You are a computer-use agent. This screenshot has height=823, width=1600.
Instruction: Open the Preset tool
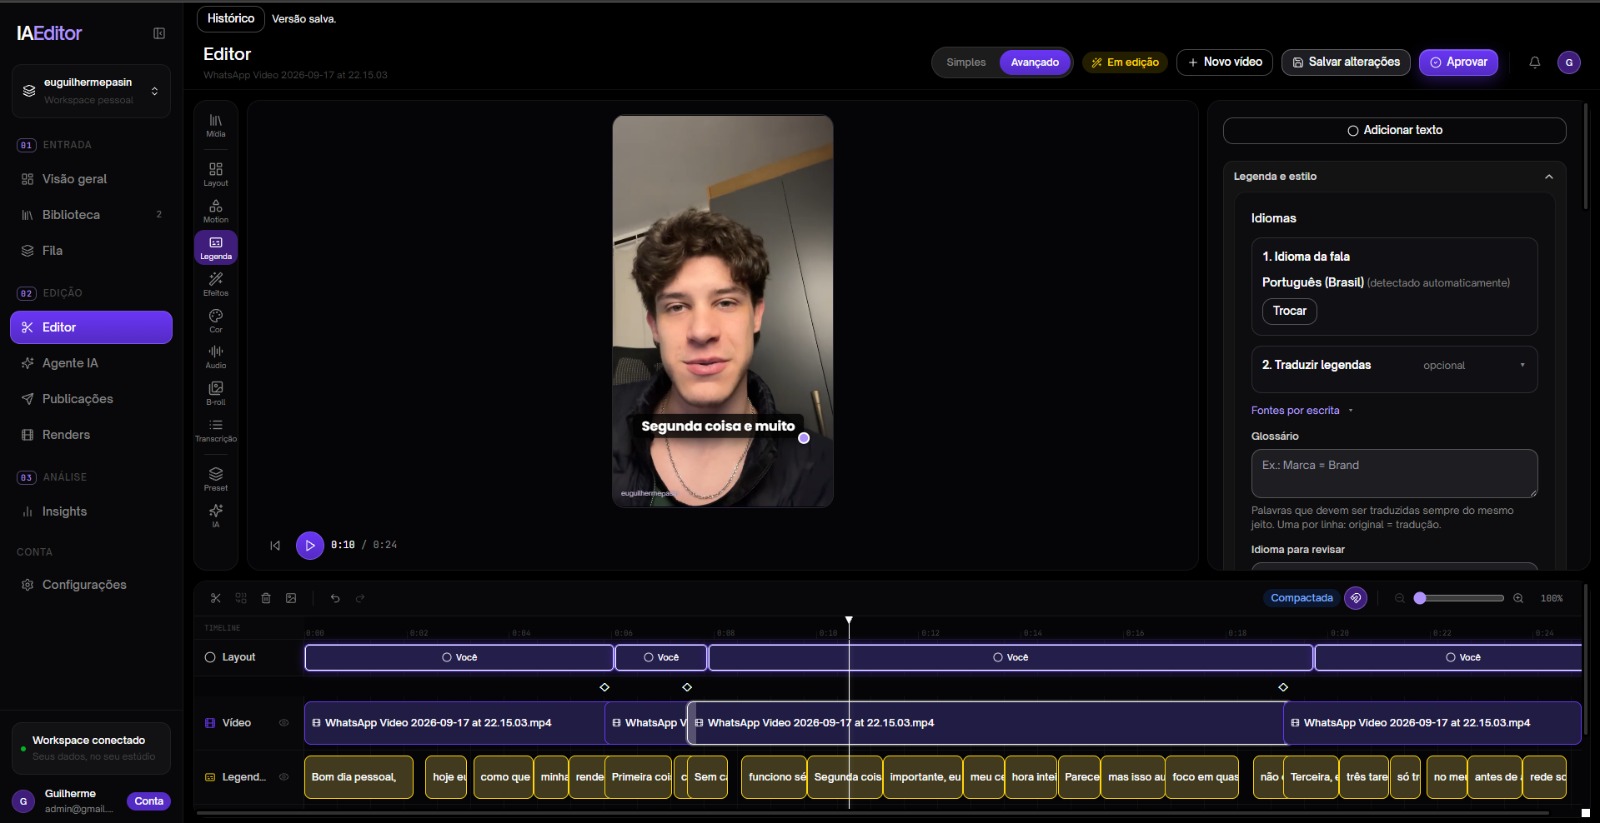click(216, 479)
